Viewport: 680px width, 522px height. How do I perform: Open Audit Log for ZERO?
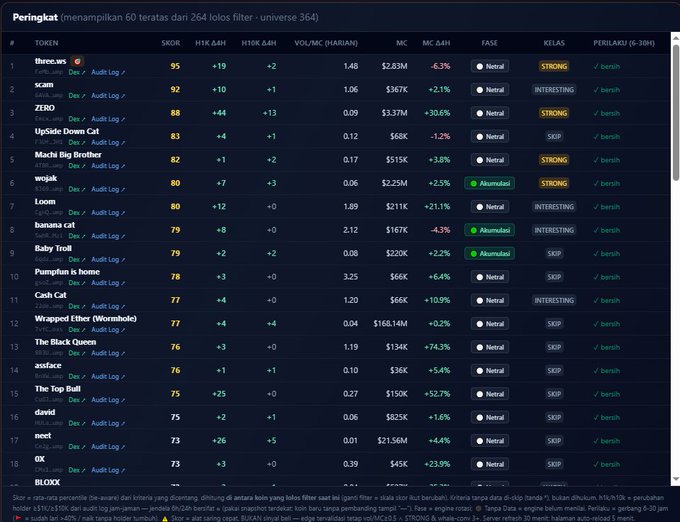point(108,119)
